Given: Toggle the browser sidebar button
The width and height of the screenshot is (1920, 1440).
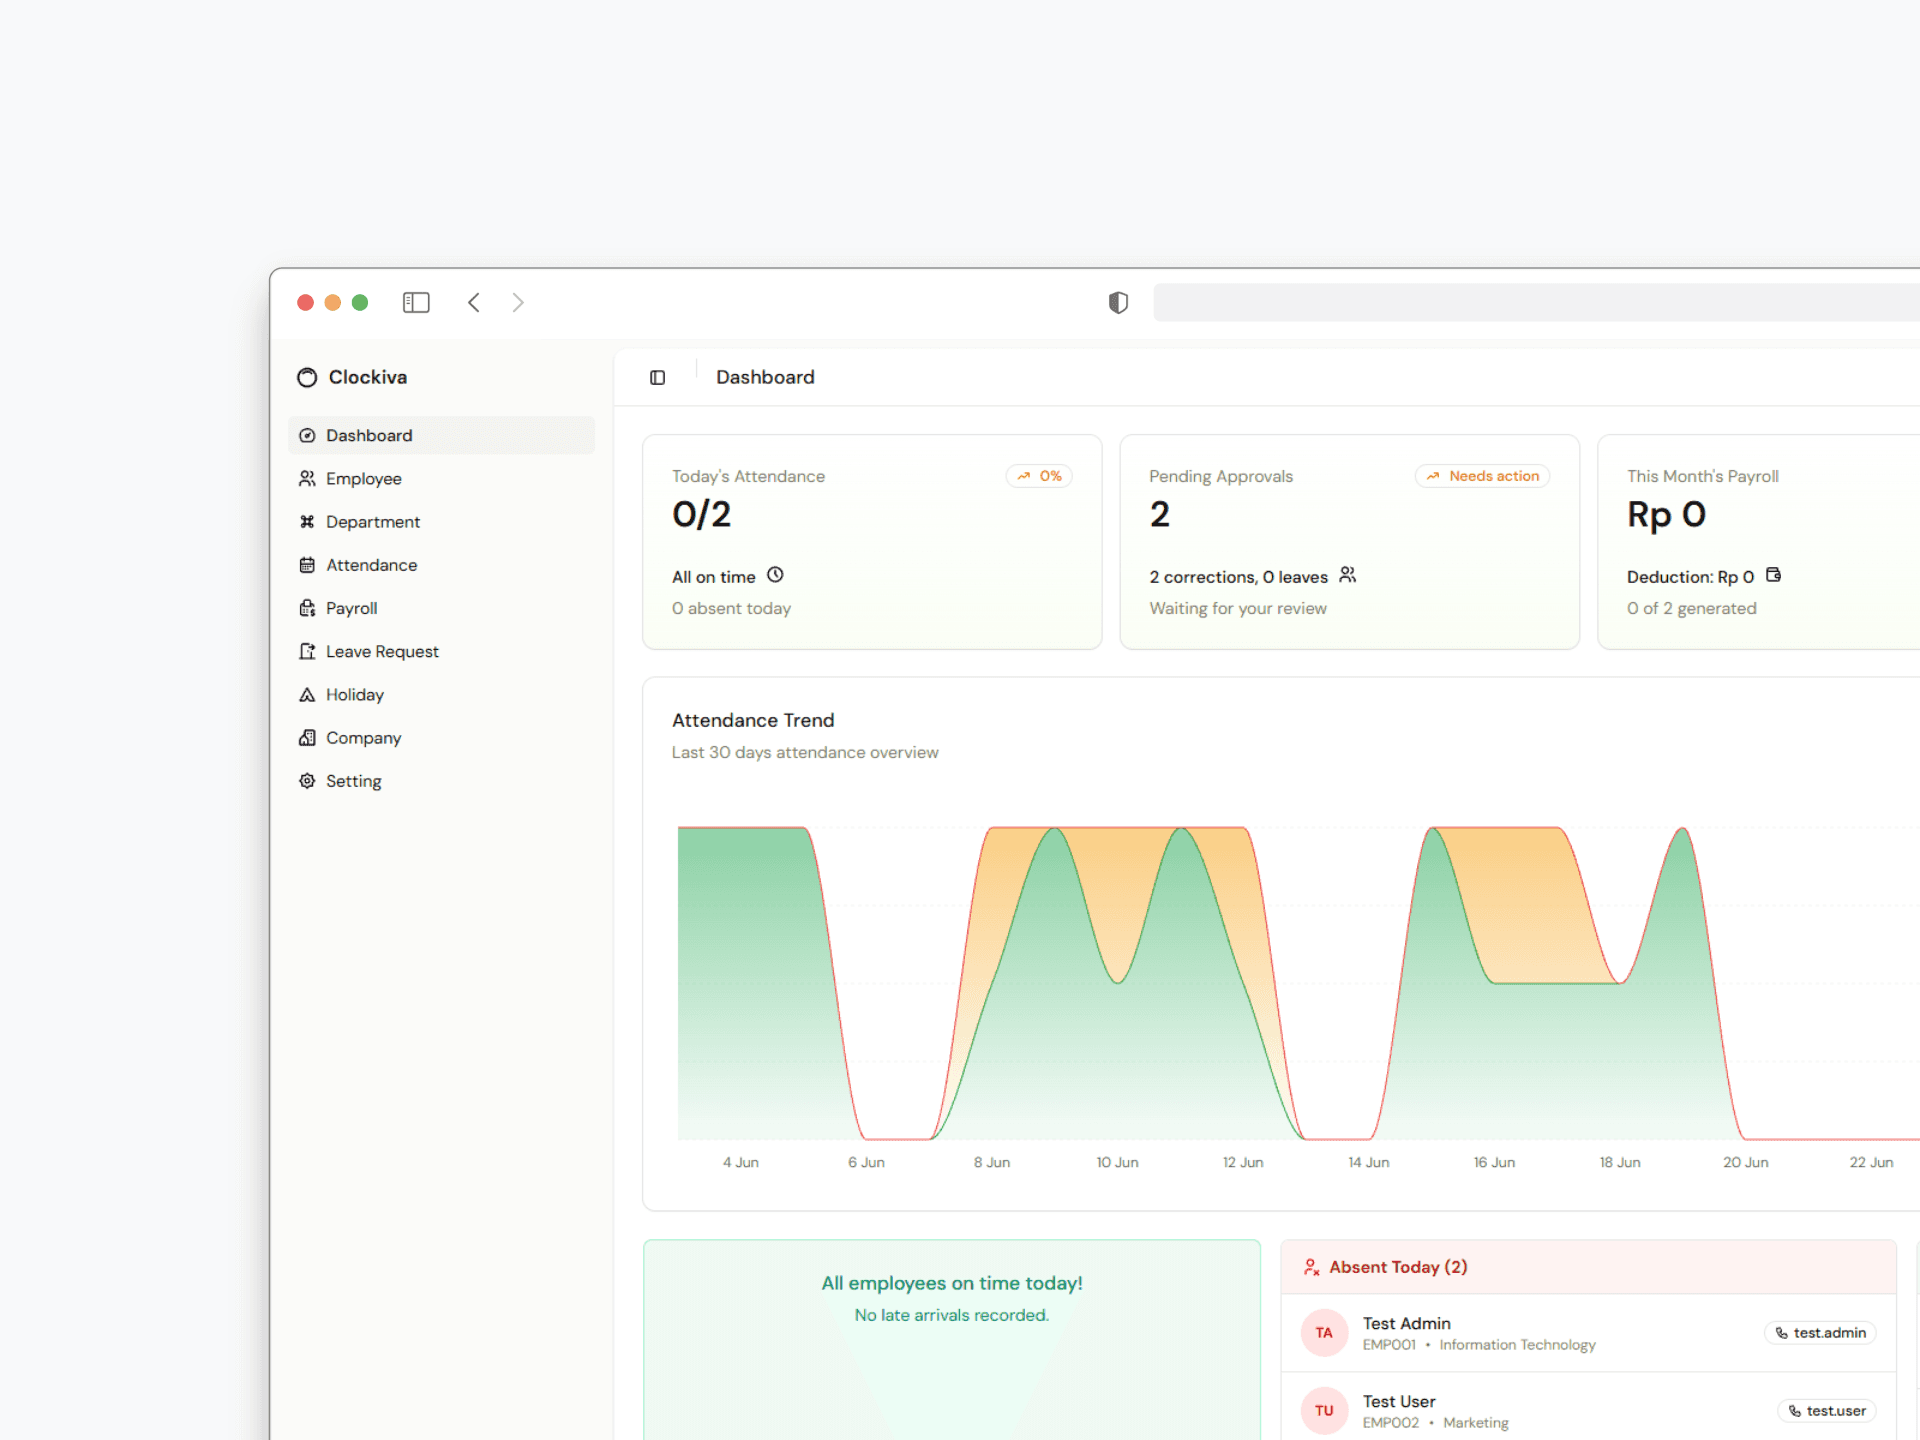Looking at the screenshot, I should [x=416, y=302].
